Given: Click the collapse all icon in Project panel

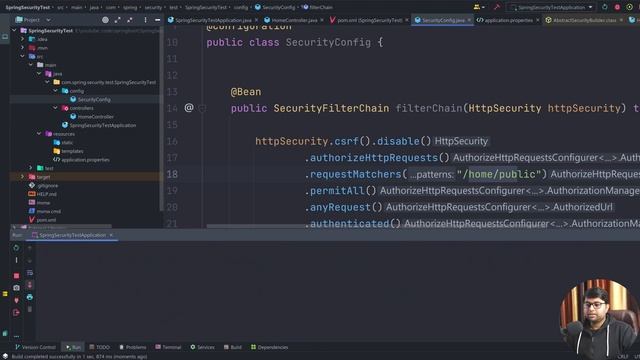Looking at the screenshot, I should pos(130,20).
